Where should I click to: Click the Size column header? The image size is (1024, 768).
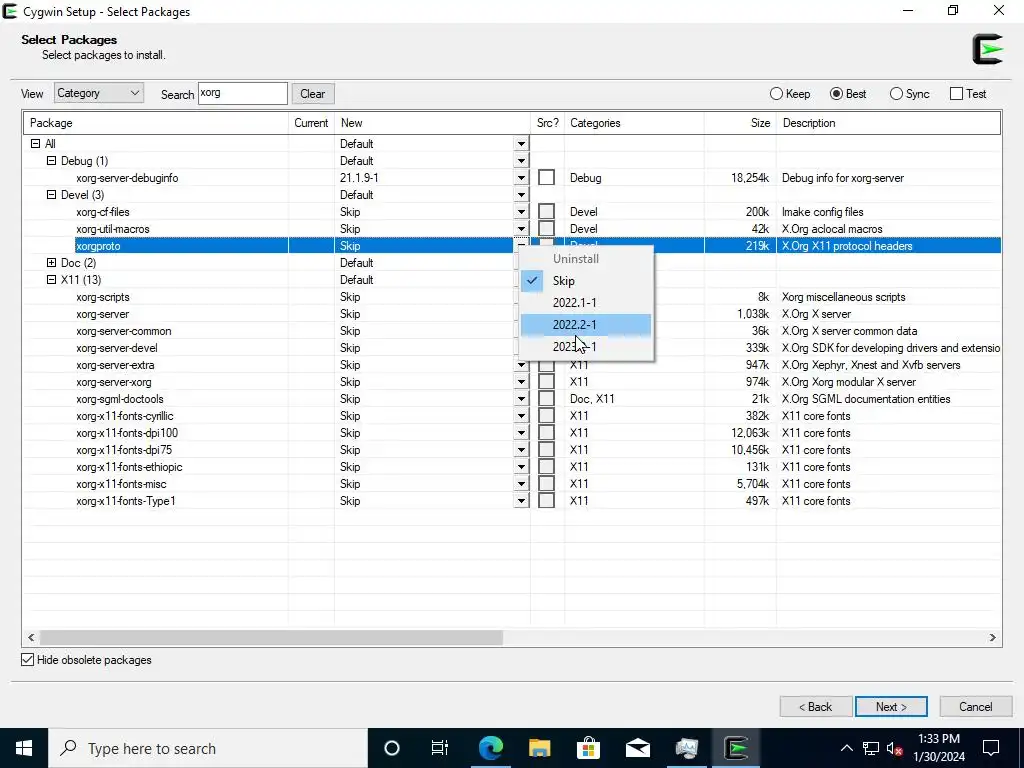741,123
